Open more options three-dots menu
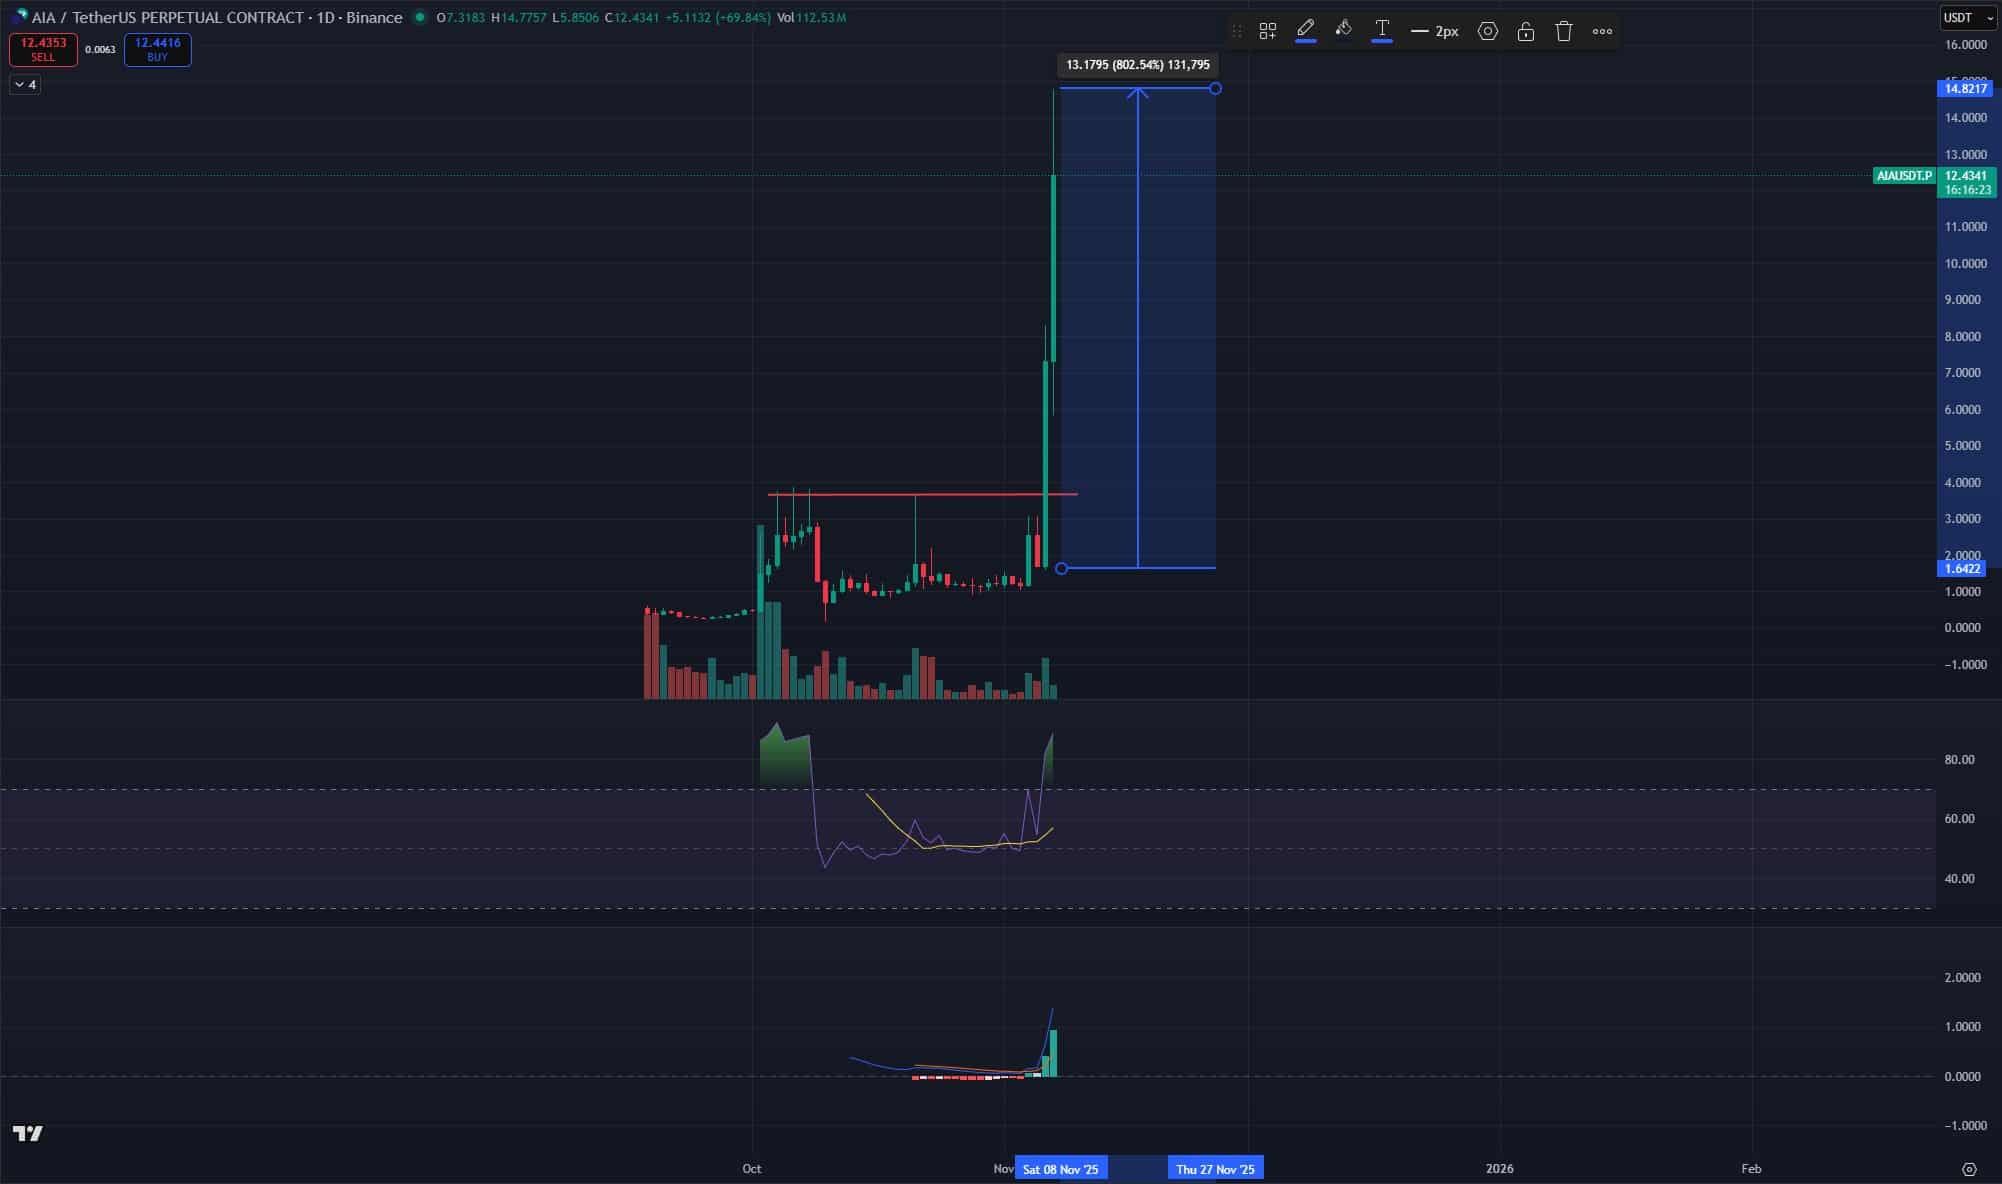Screen dimensions: 2002x1184 tap(1602, 31)
